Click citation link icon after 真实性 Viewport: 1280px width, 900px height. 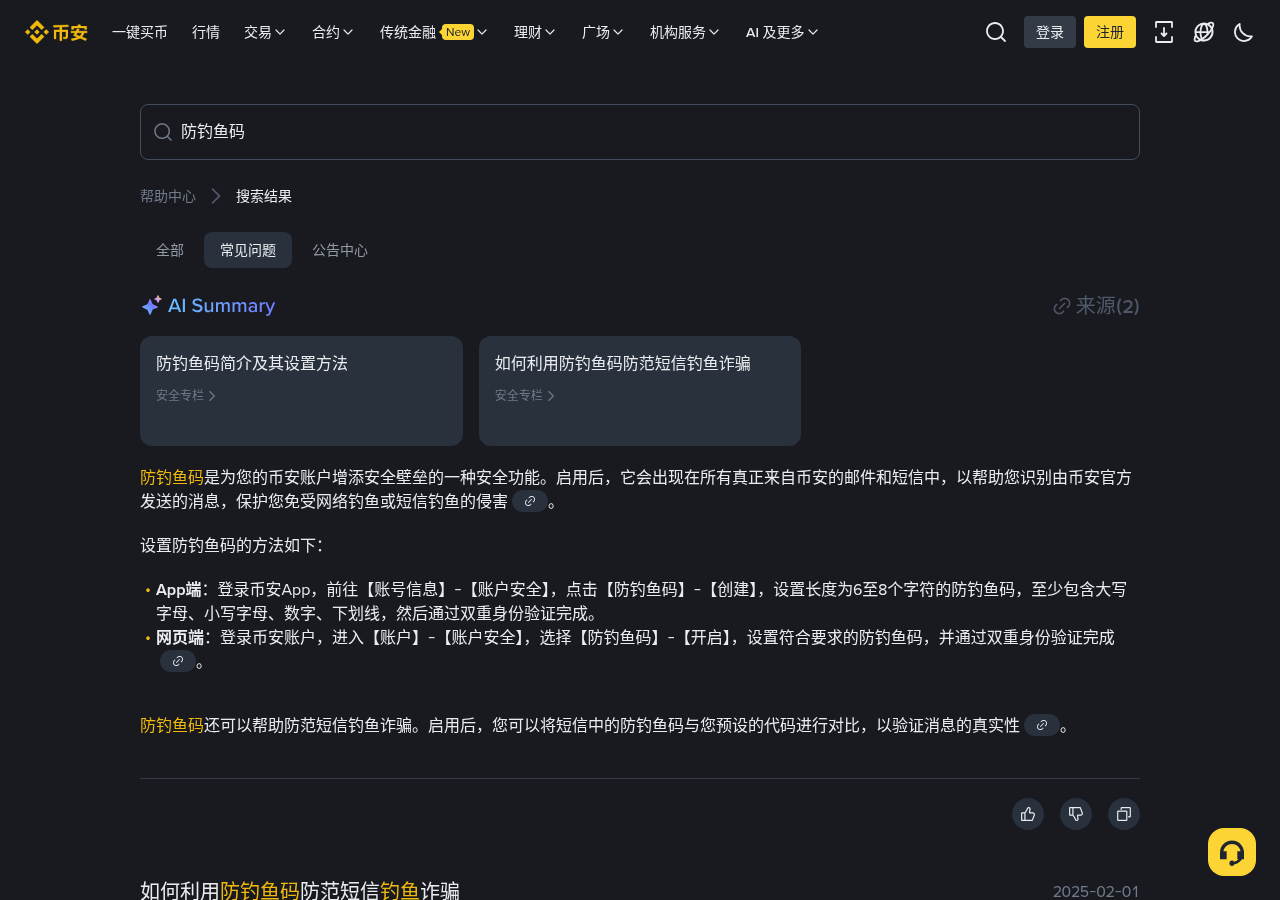(x=1042, y=725)
